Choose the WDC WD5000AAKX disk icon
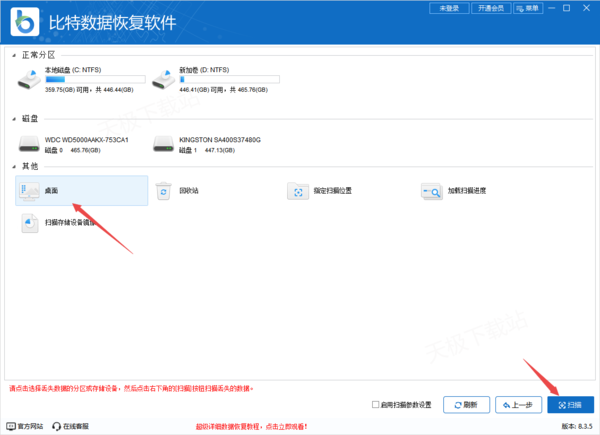The width and height of the screenshot is (600, 435). (29, 144)
